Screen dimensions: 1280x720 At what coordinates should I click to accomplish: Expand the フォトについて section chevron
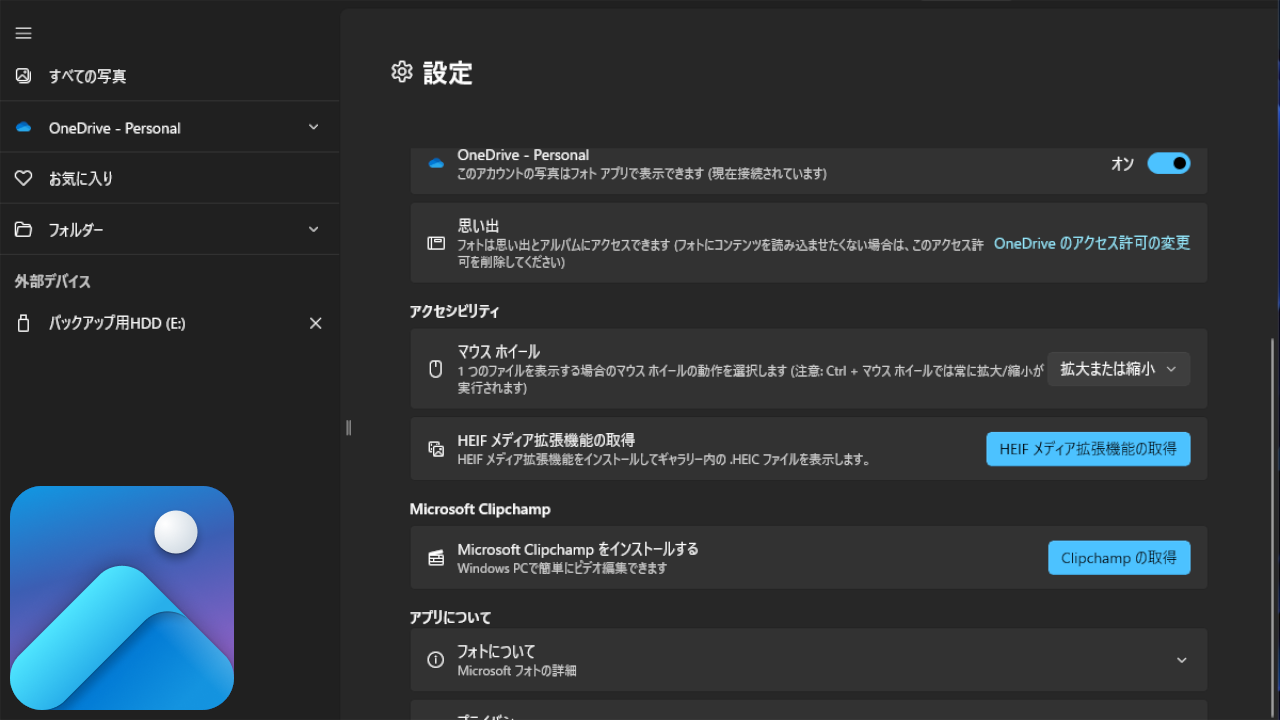coord(1182,660)
